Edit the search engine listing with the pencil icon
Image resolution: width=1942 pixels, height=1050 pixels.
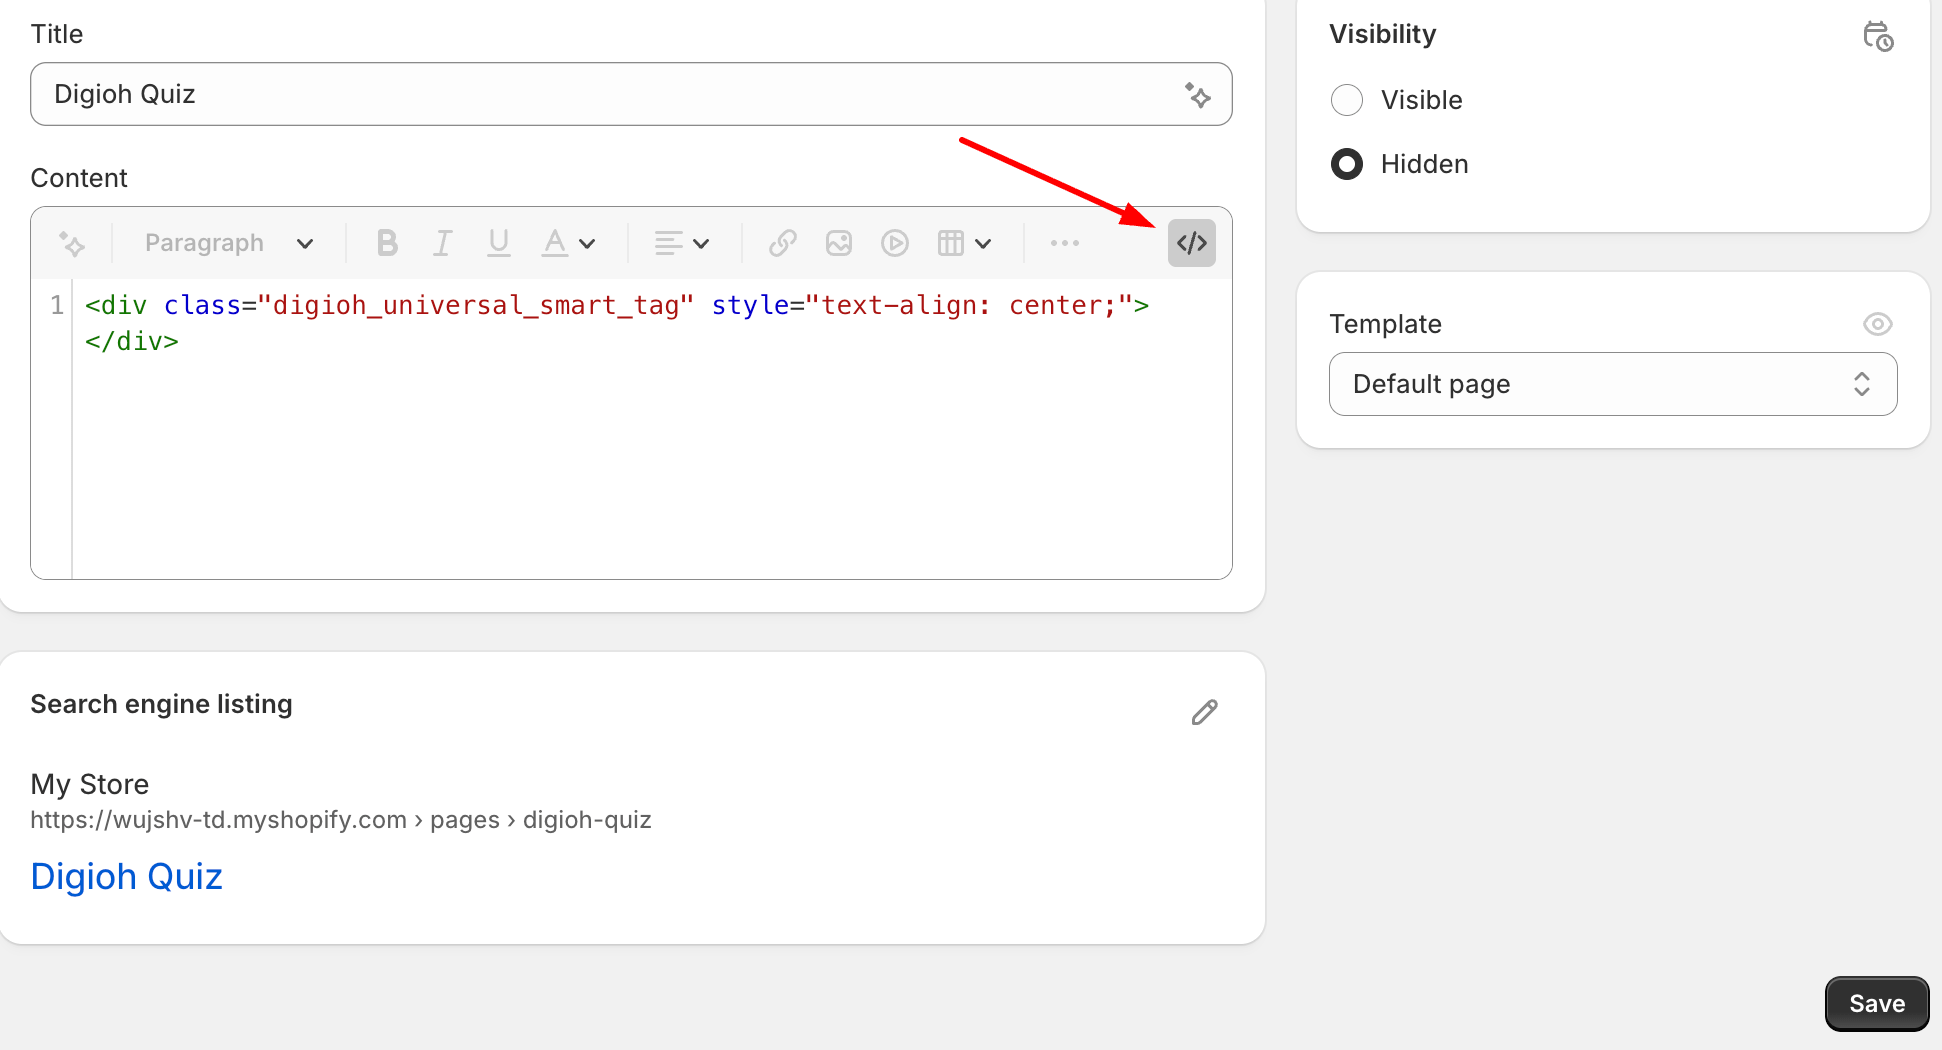pyautogui.click(x=1204, y=711)
